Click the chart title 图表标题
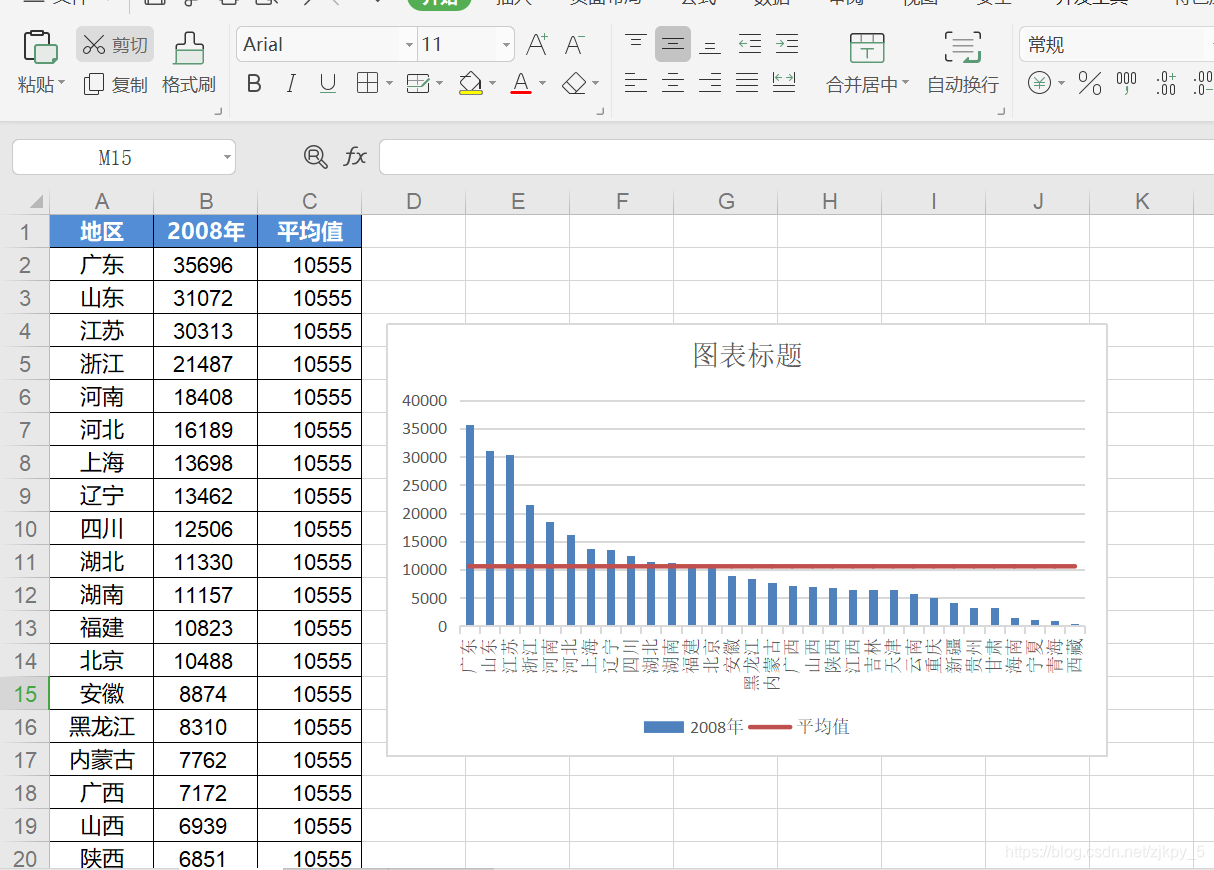The image size is (1214, 870). pos(748,355)
